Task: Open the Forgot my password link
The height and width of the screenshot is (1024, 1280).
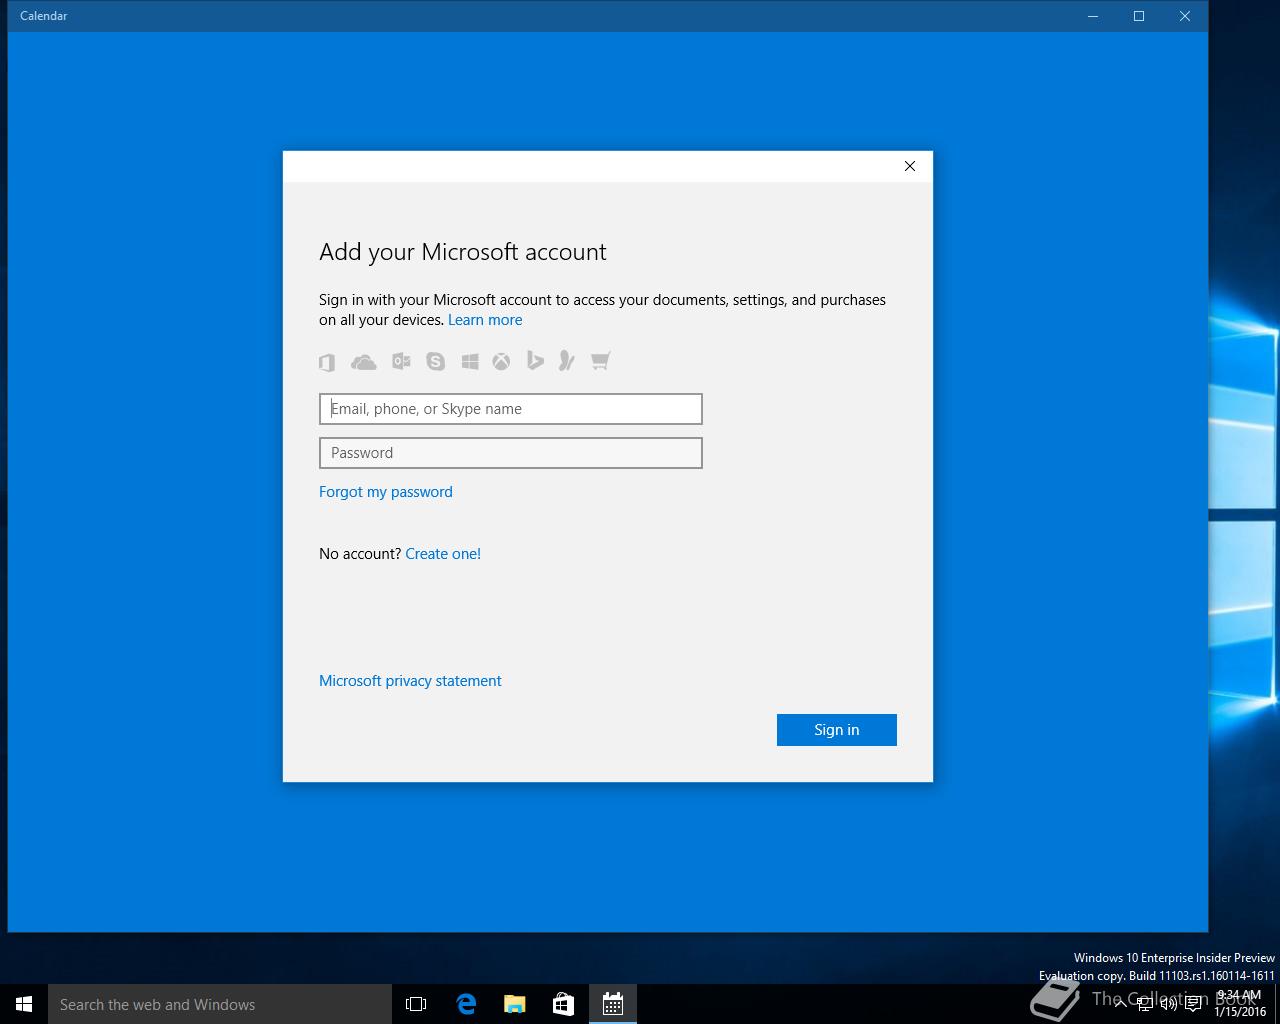Action: [x=385, y=492]
